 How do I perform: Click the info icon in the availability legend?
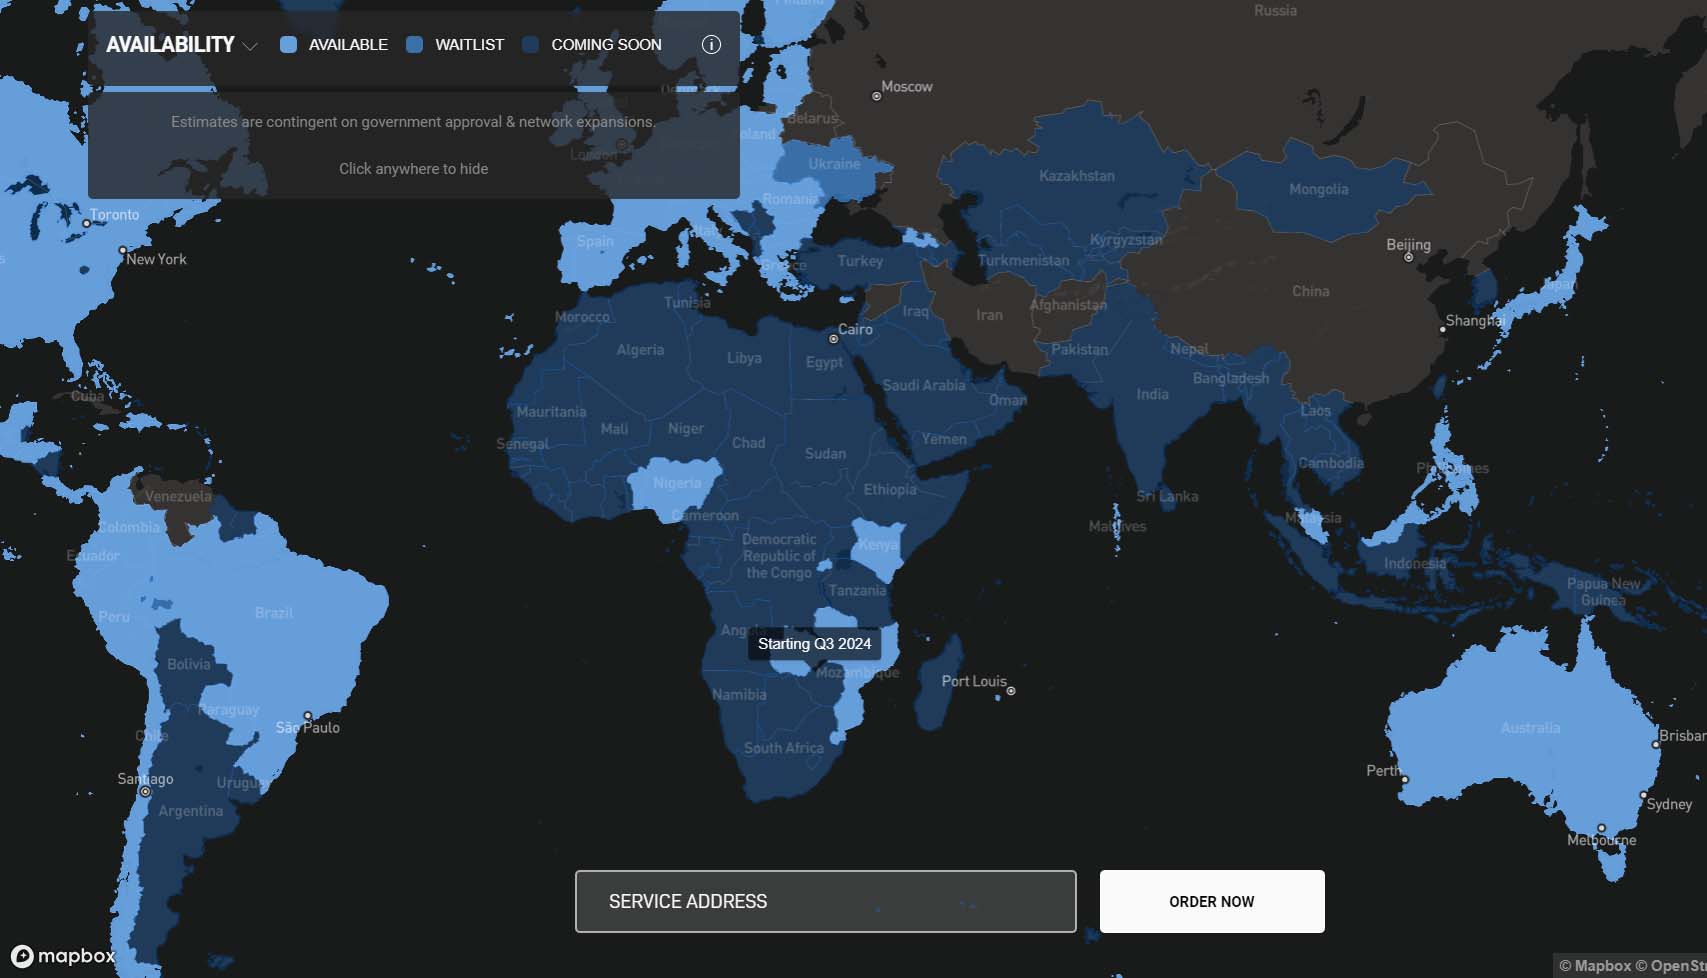click(711, 45)
